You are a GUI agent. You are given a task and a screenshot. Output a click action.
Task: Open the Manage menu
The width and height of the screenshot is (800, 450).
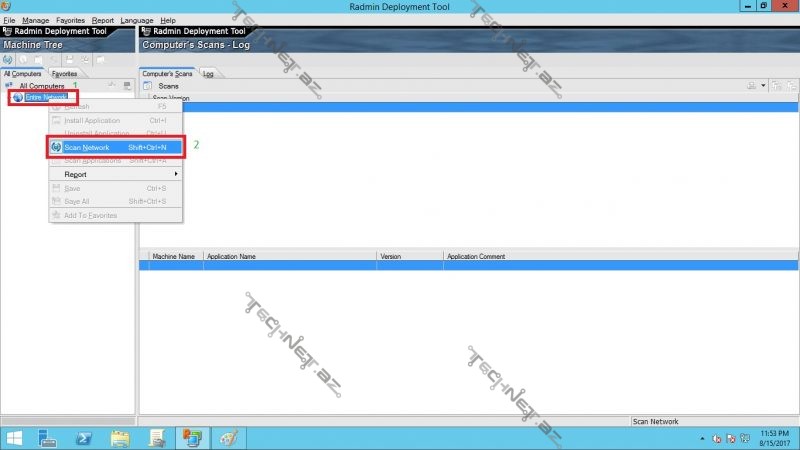(x=36, y=20)
